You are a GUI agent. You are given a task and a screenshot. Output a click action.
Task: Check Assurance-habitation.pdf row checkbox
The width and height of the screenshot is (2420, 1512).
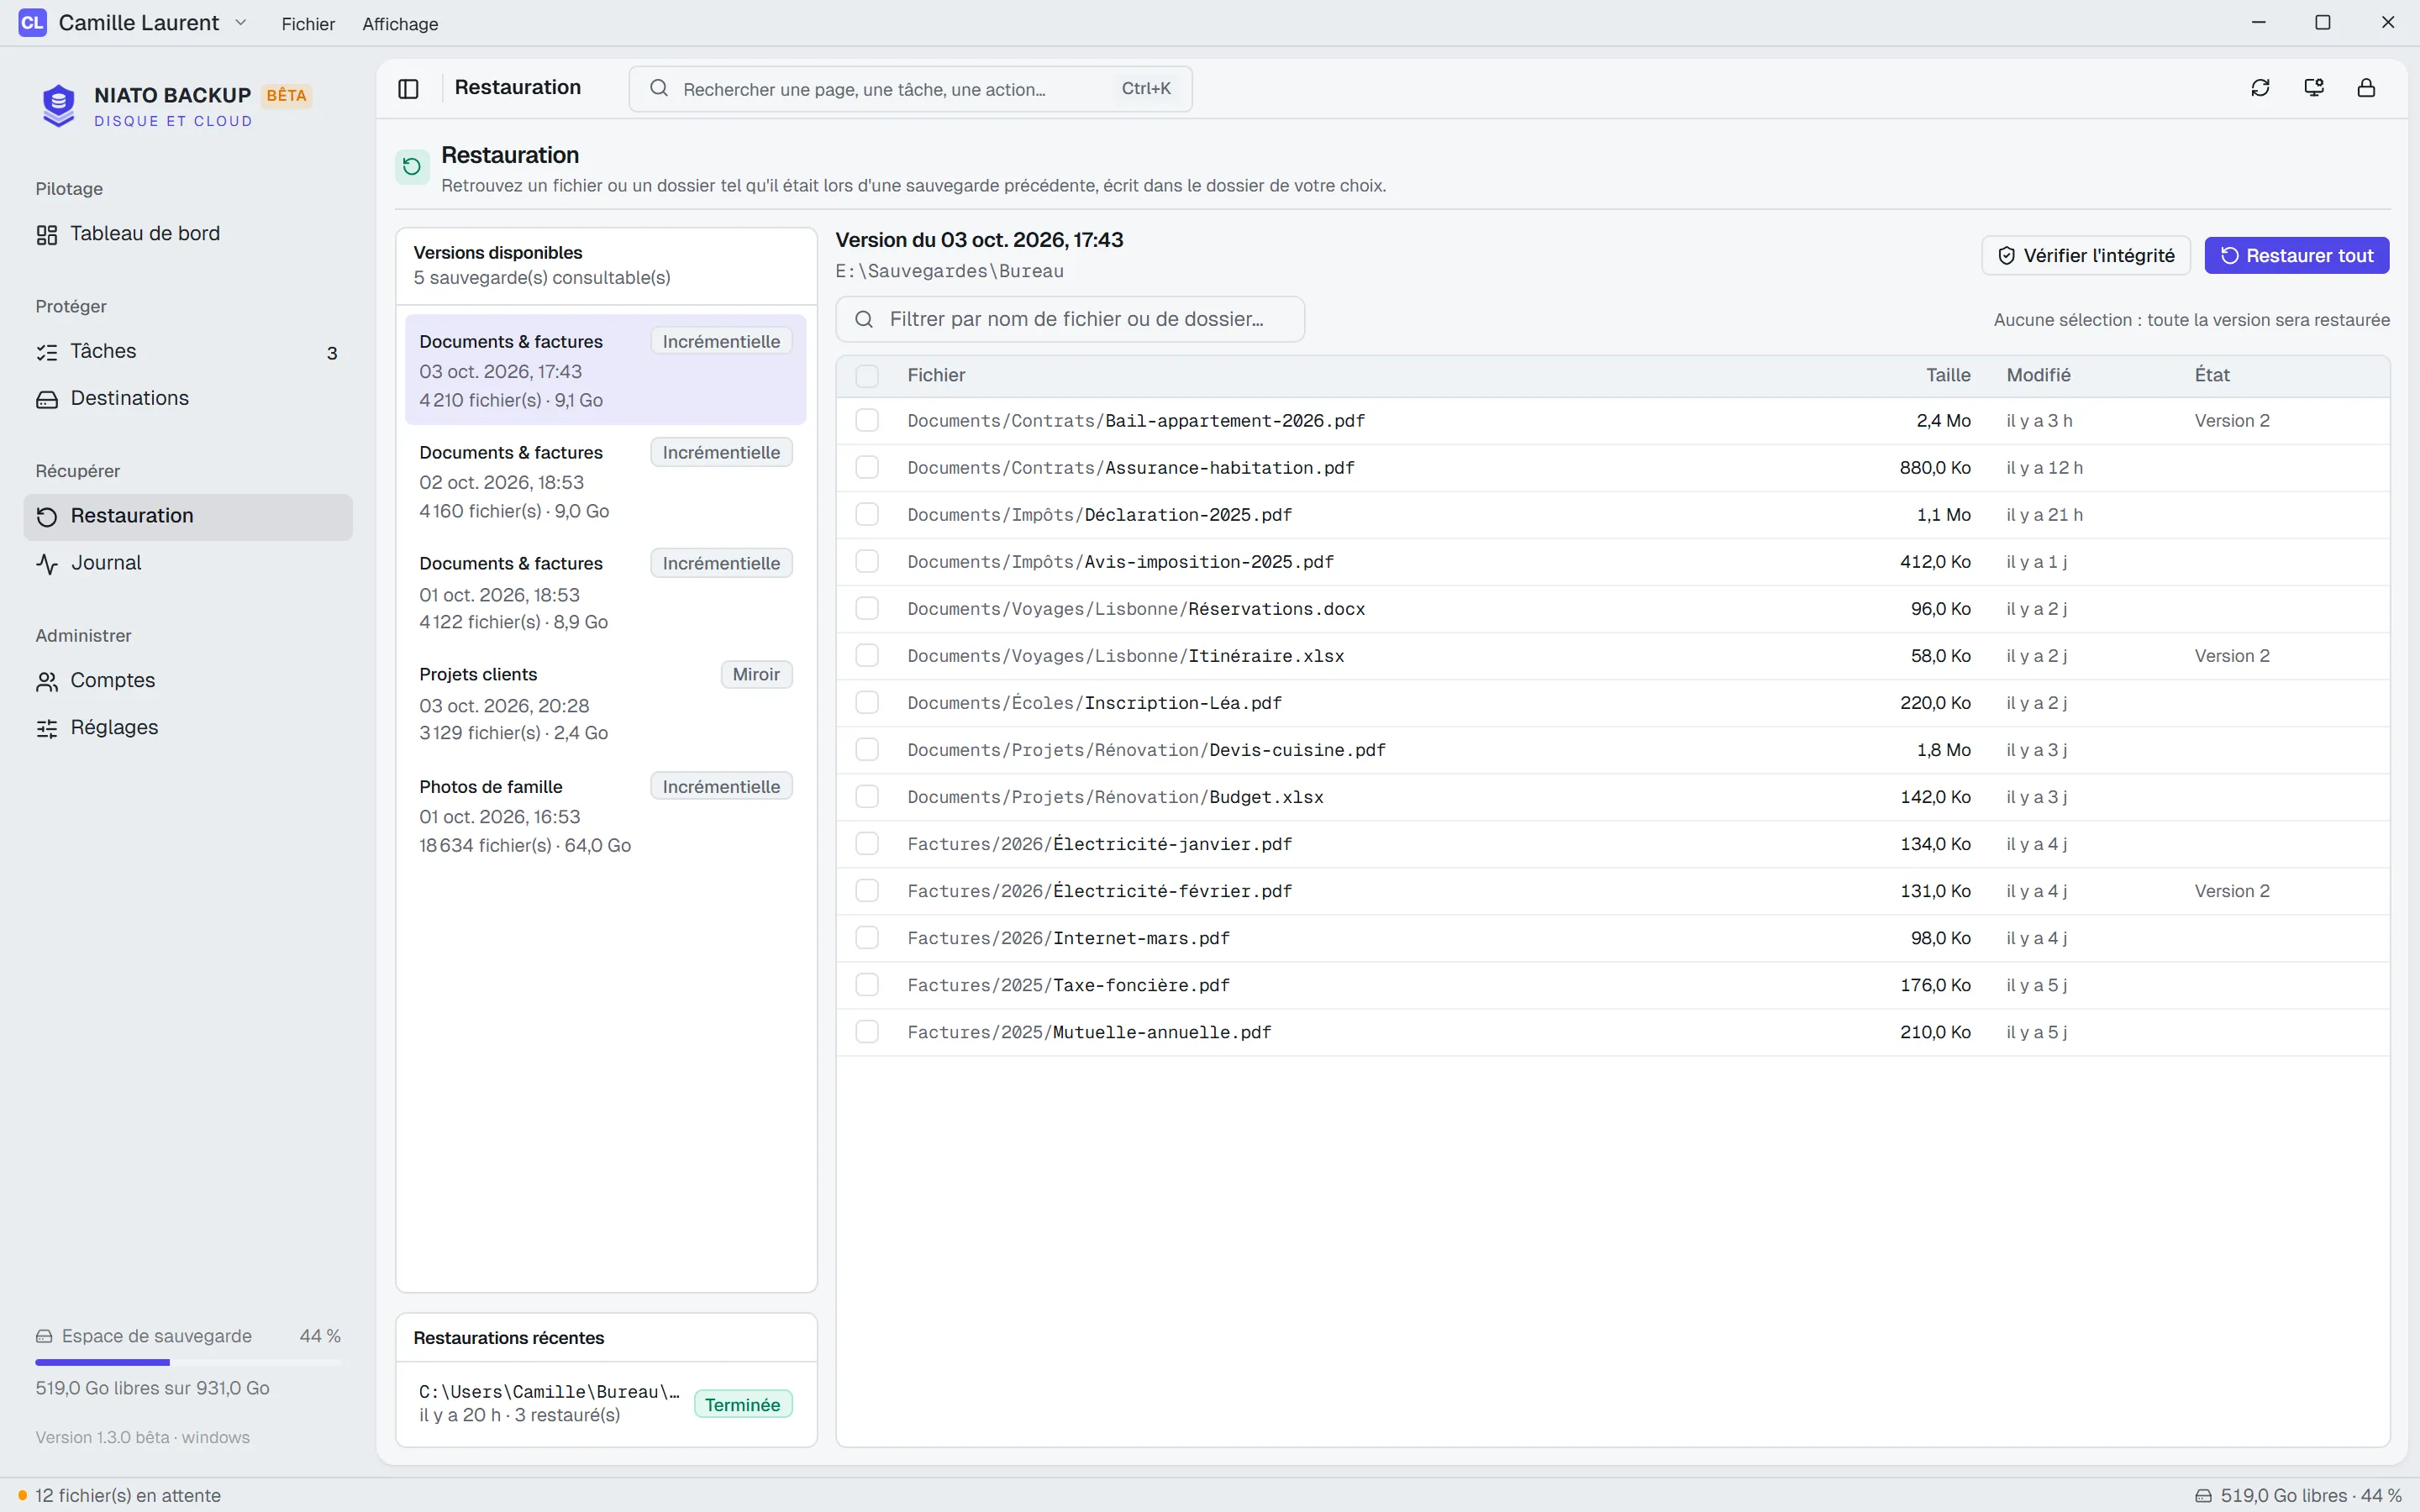[x=867, y=468]
